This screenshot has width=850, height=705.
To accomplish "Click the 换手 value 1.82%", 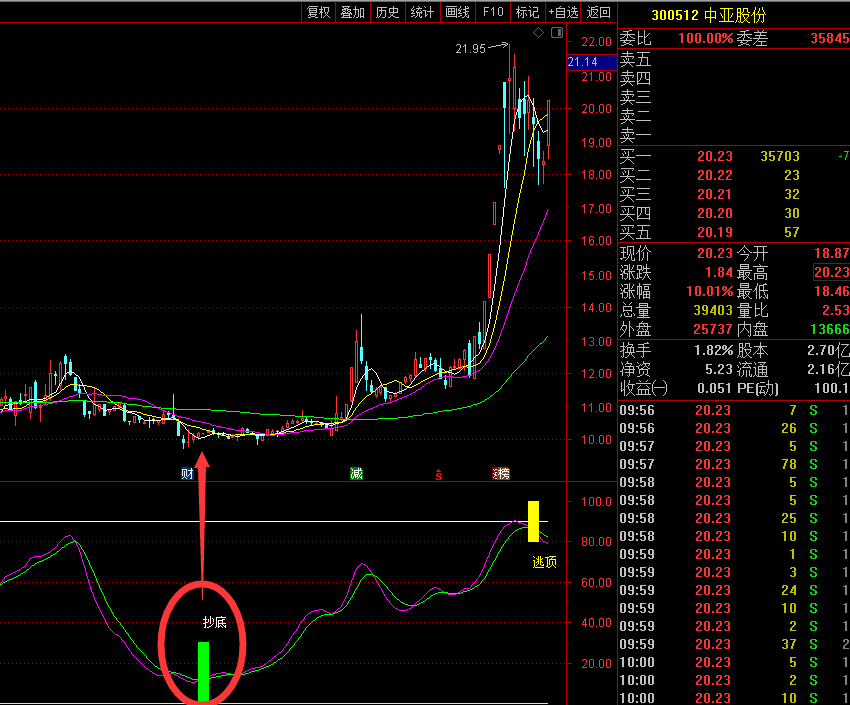I will 713,351.
